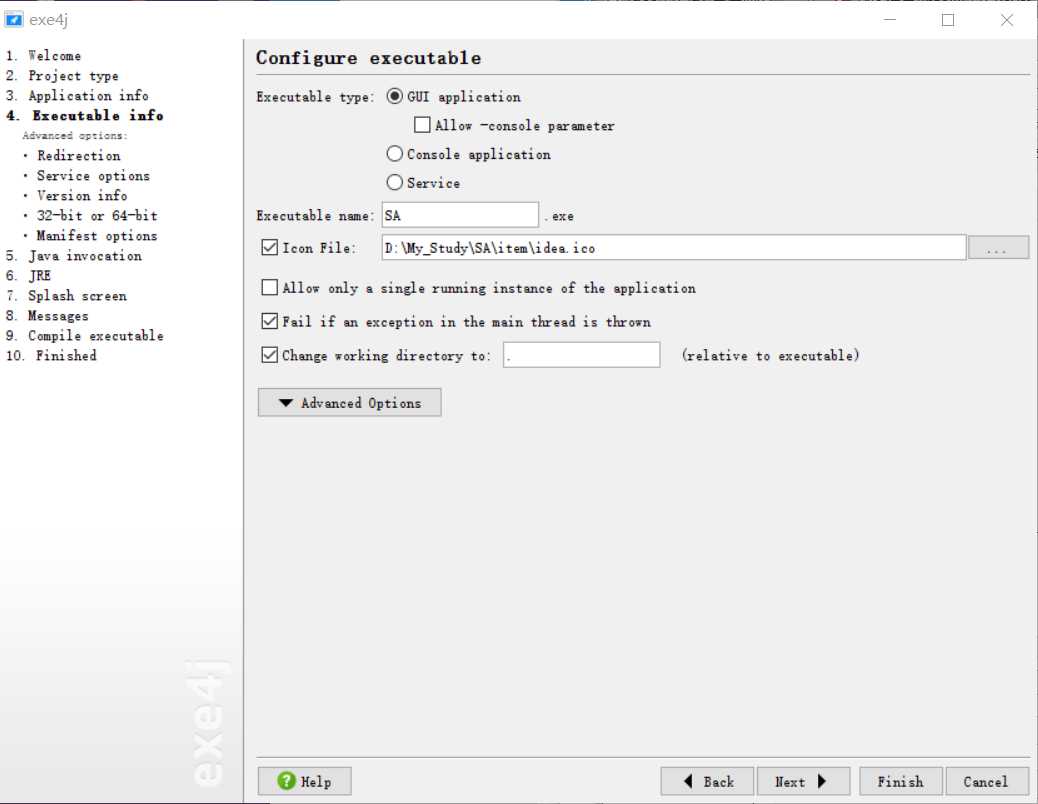Image resolution: width=1038 pixels, height=804 pixels.
Task: Jump to step 6 JRE
Action: (x=28, y=276)
